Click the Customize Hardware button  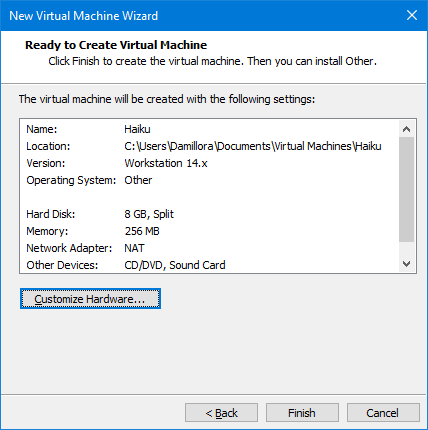(90, 299)
